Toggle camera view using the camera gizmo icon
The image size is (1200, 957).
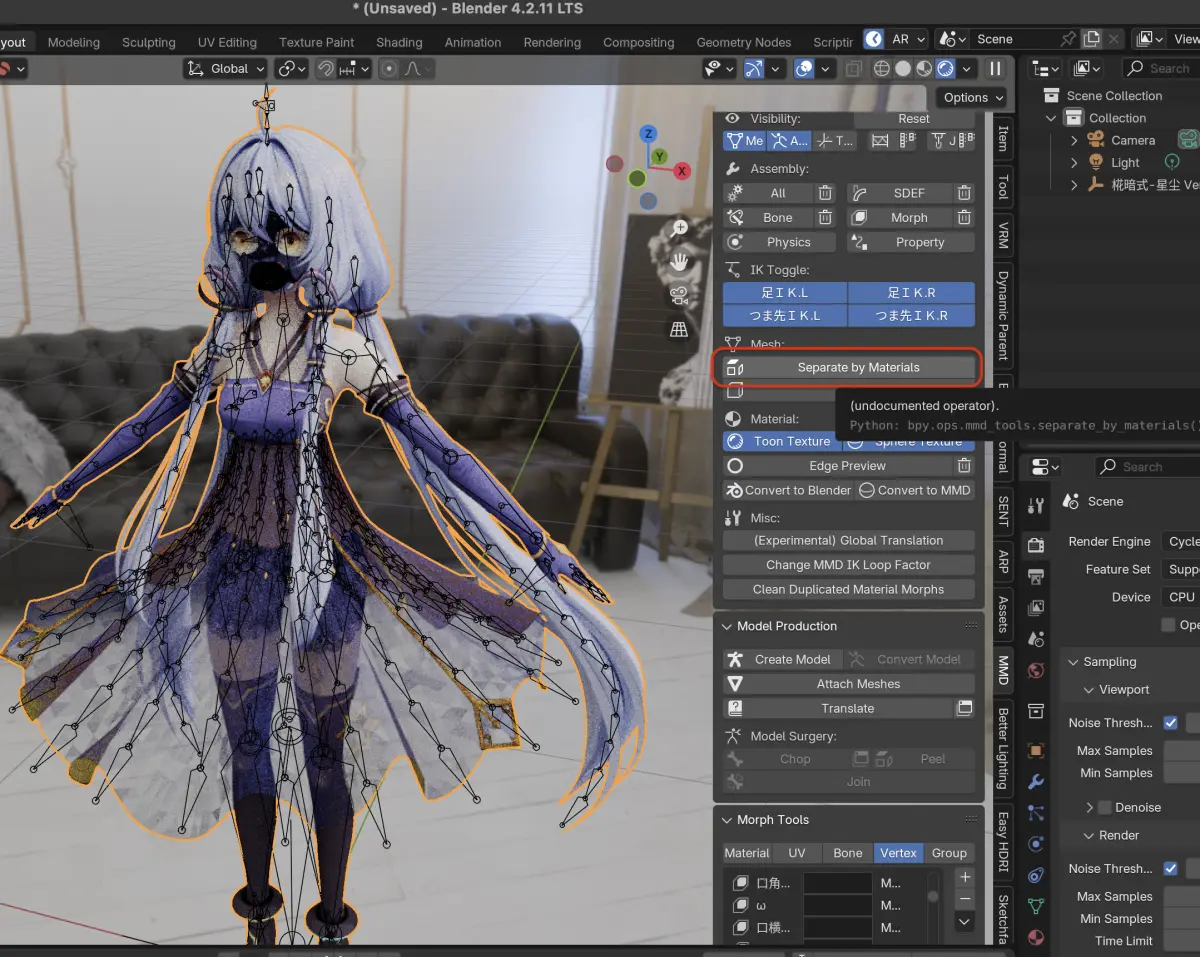pyautogui.click(x=680, y=295)
